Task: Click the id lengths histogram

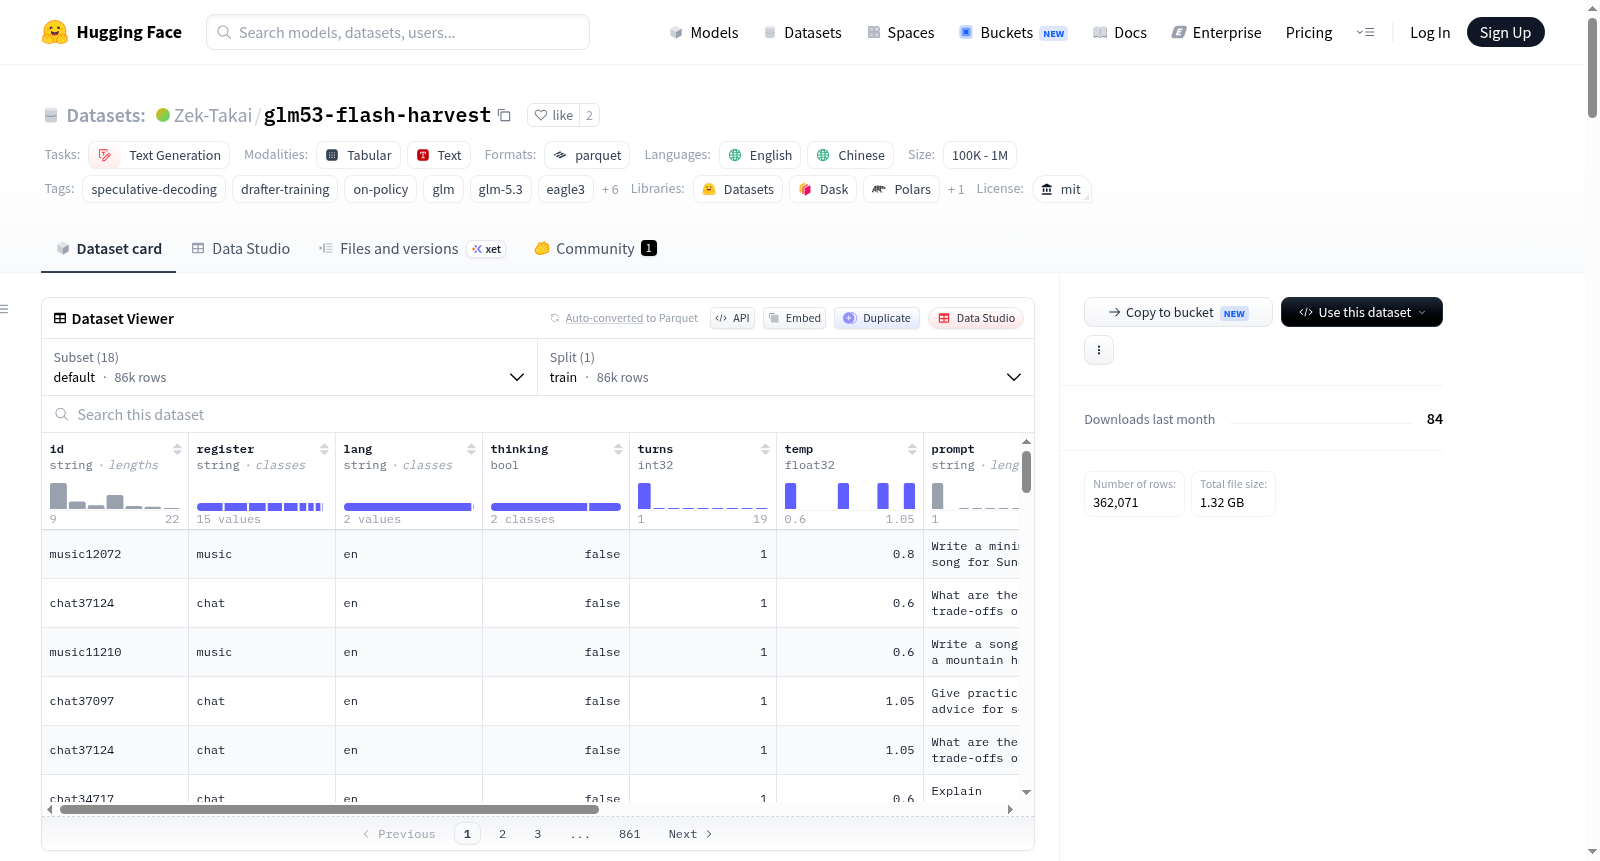Action: point(115,496)
